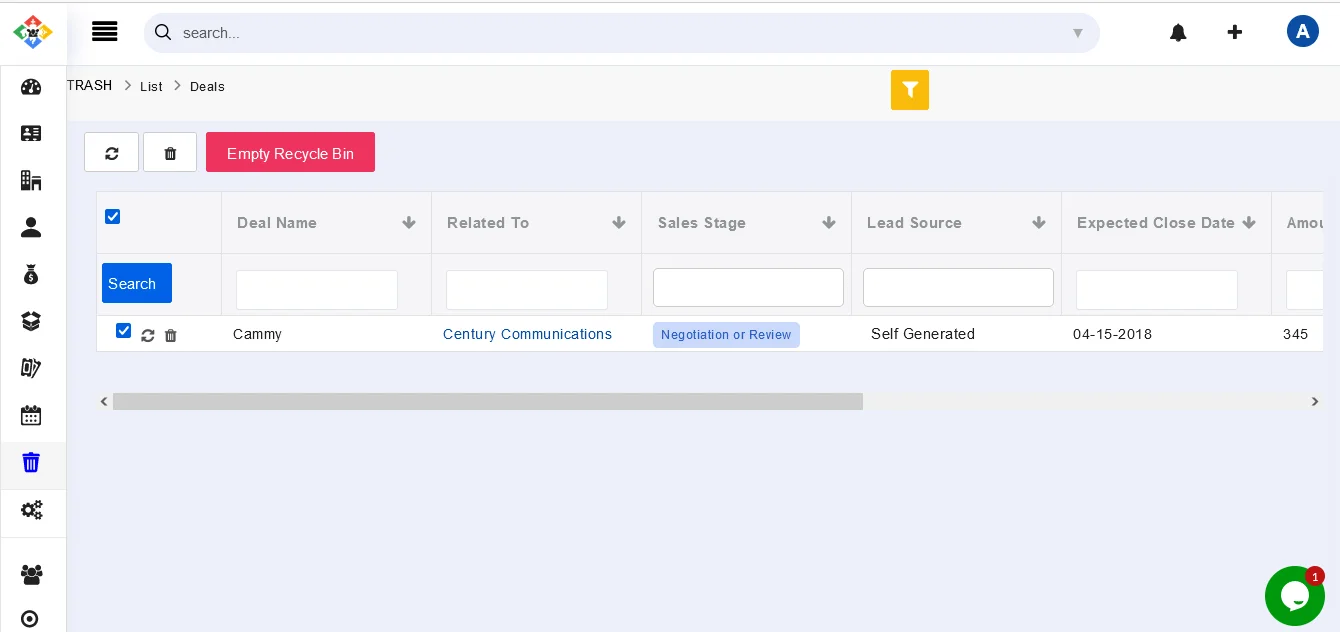The width and height of the screenshot is (1340, 632).
Task: Click the yellow filter icon
Action: pyautogui.click(x=909, y=90)
